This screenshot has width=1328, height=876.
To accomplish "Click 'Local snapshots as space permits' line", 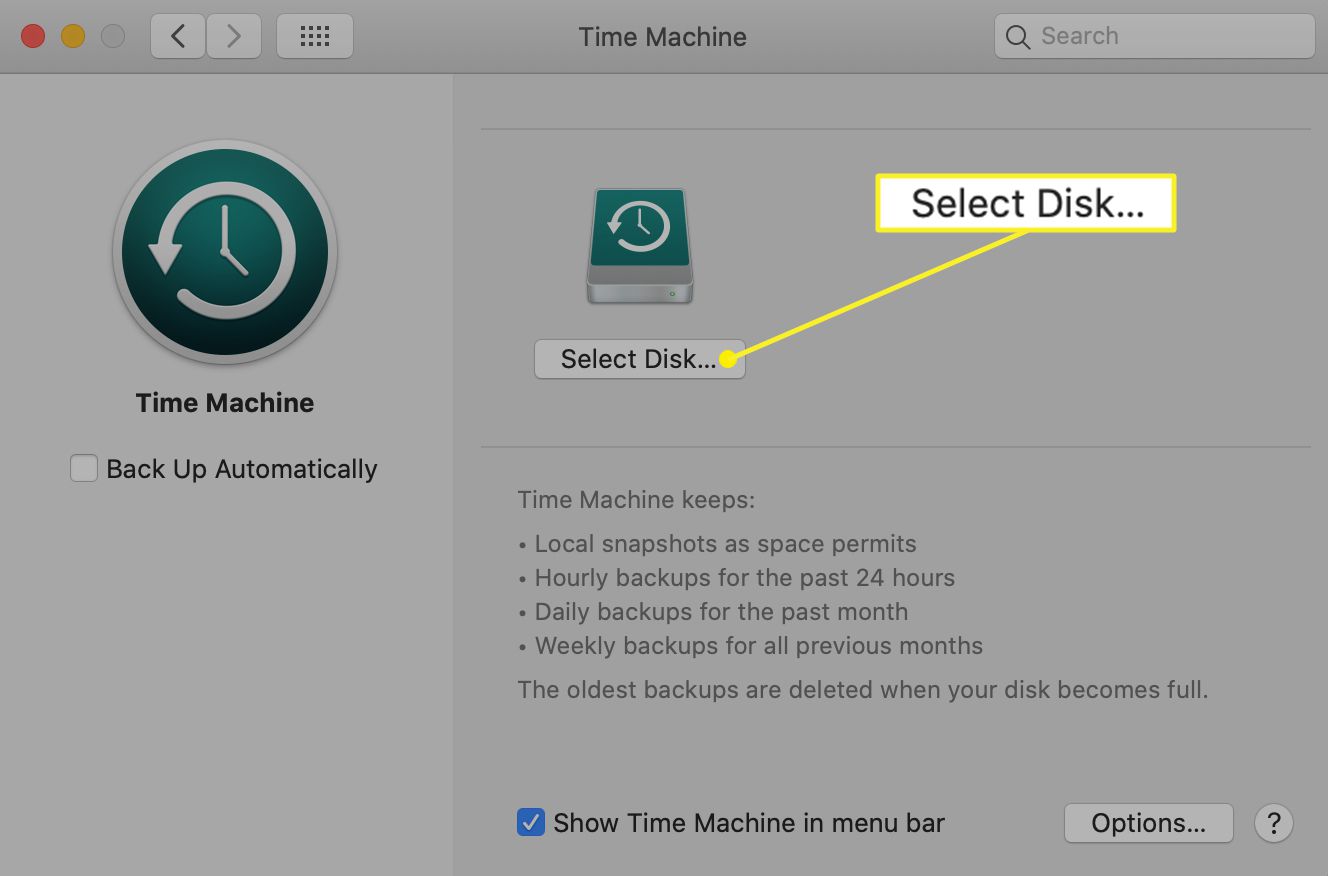I will [718, 544].
